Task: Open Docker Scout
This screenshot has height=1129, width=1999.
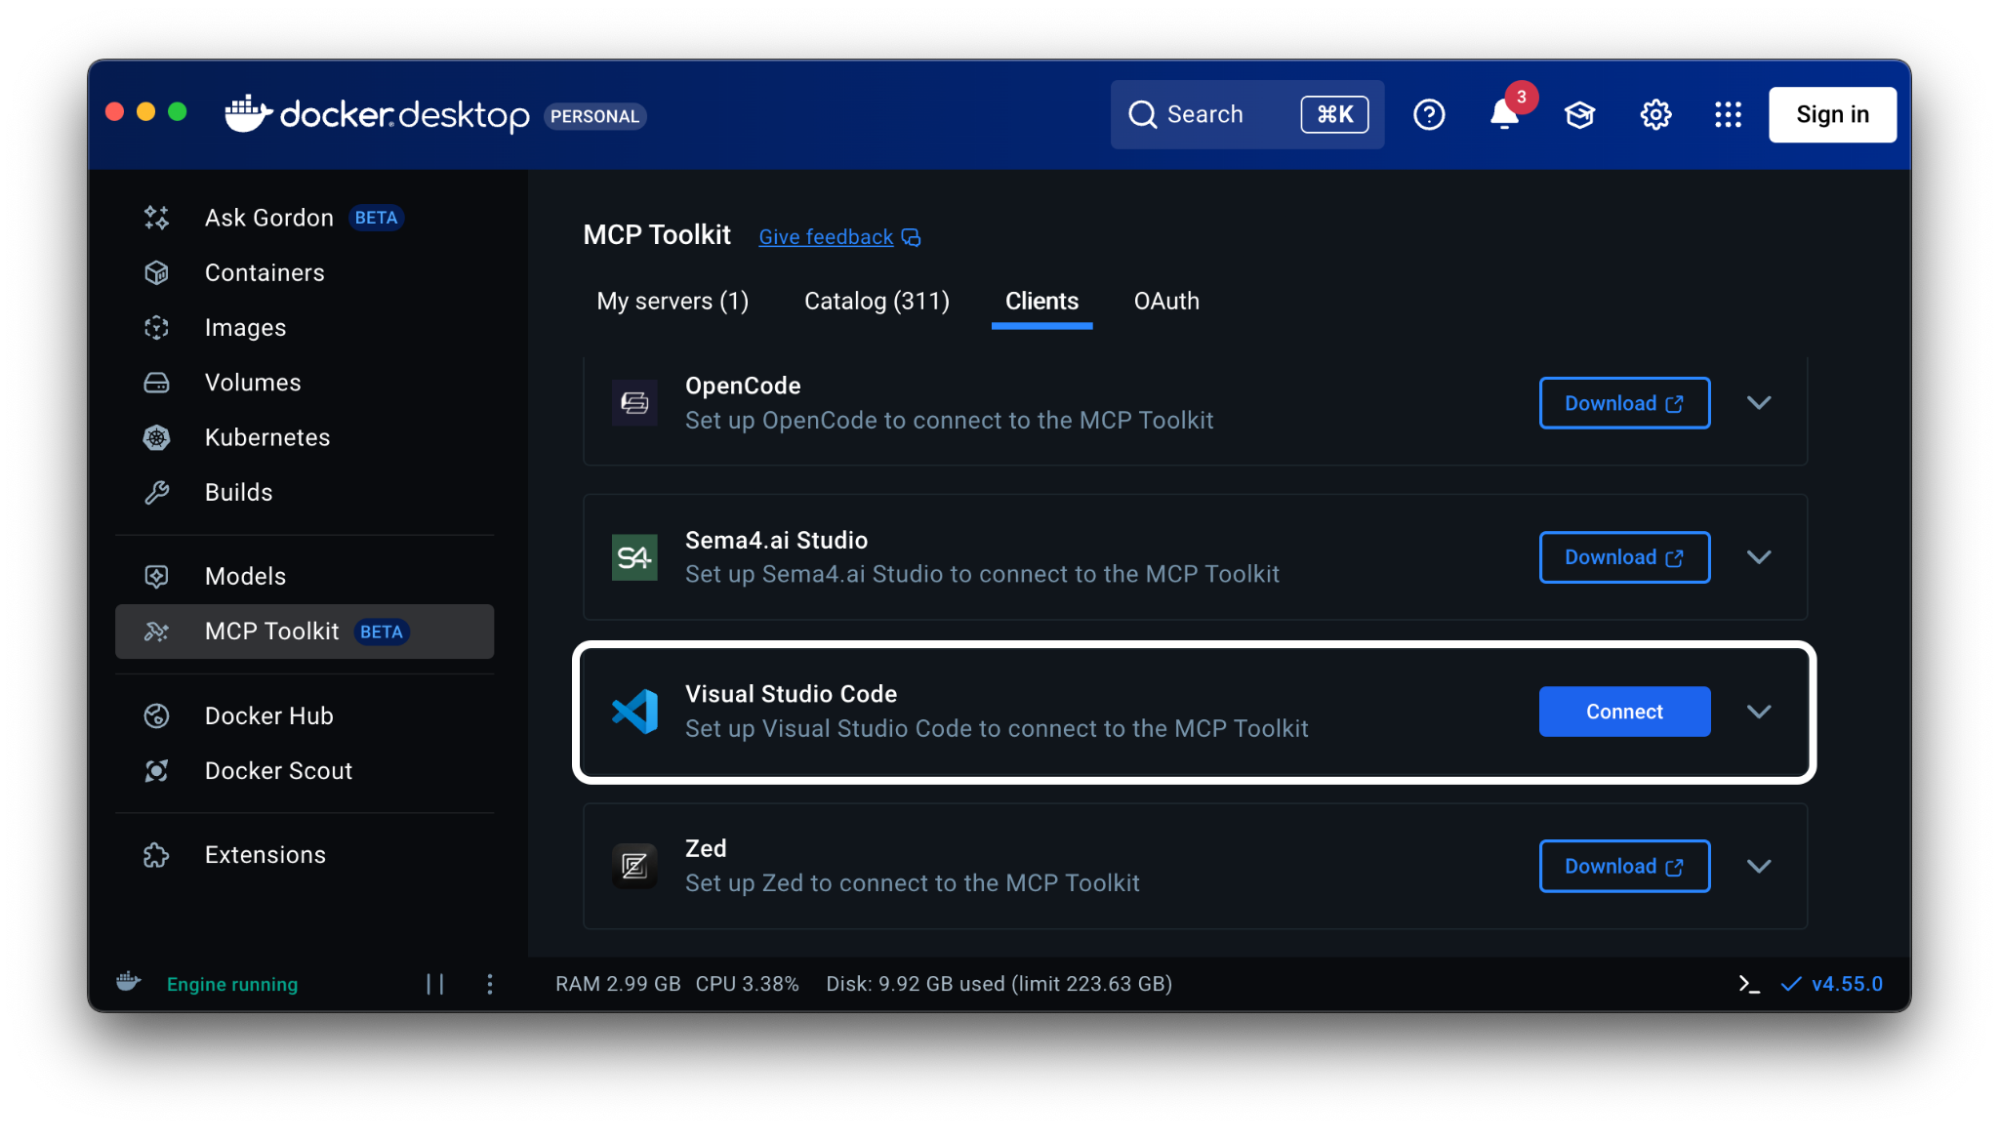Action: pos(278,770)
